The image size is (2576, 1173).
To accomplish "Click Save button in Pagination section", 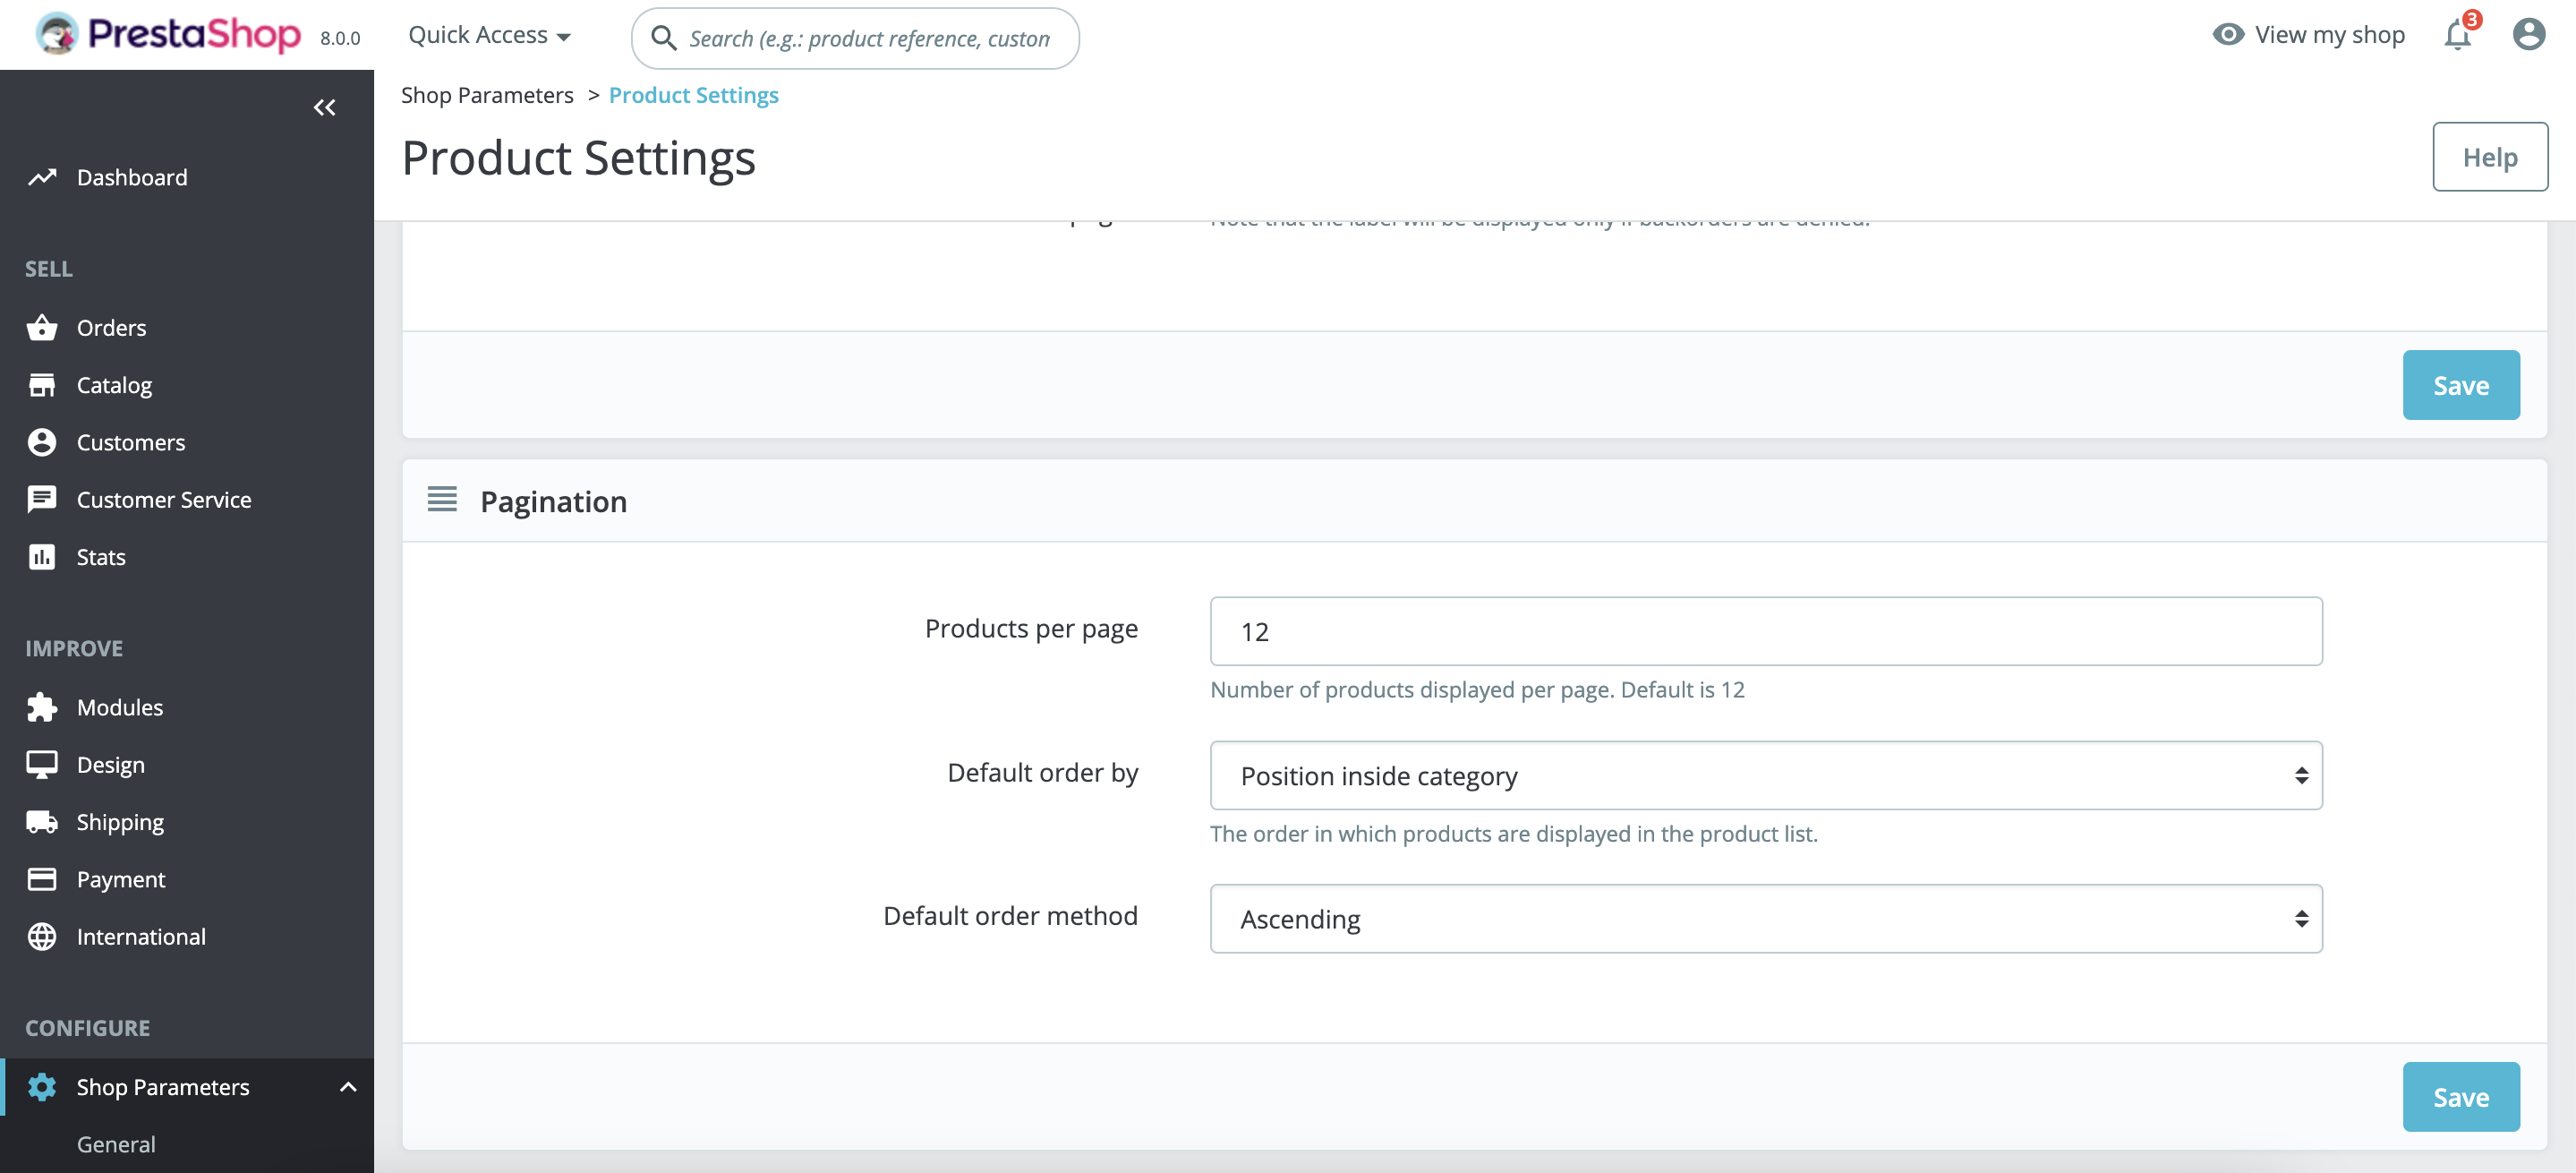I will (x=2460, y=1097).
